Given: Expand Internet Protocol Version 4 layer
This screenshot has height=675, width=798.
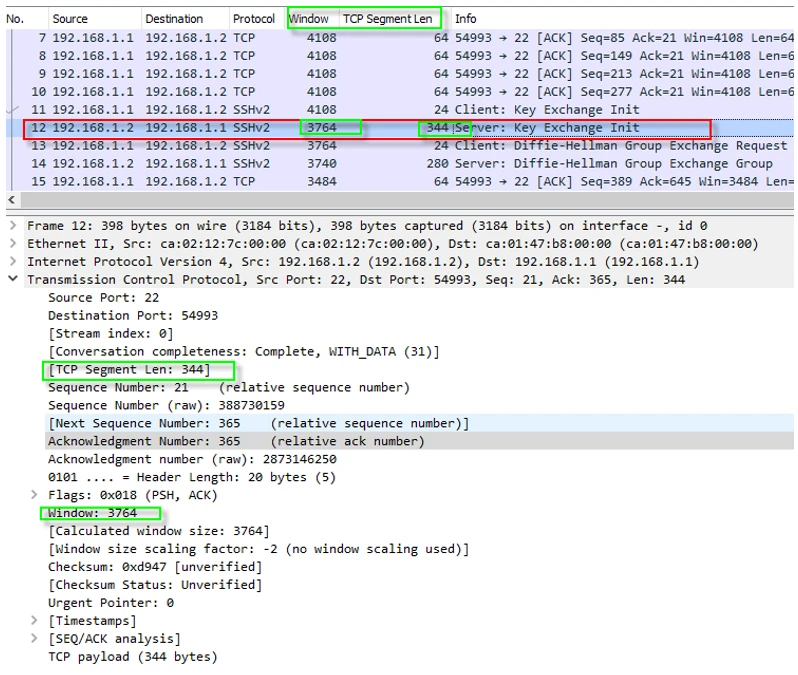Looking at the screenshot, I should [x=12, y=262].
